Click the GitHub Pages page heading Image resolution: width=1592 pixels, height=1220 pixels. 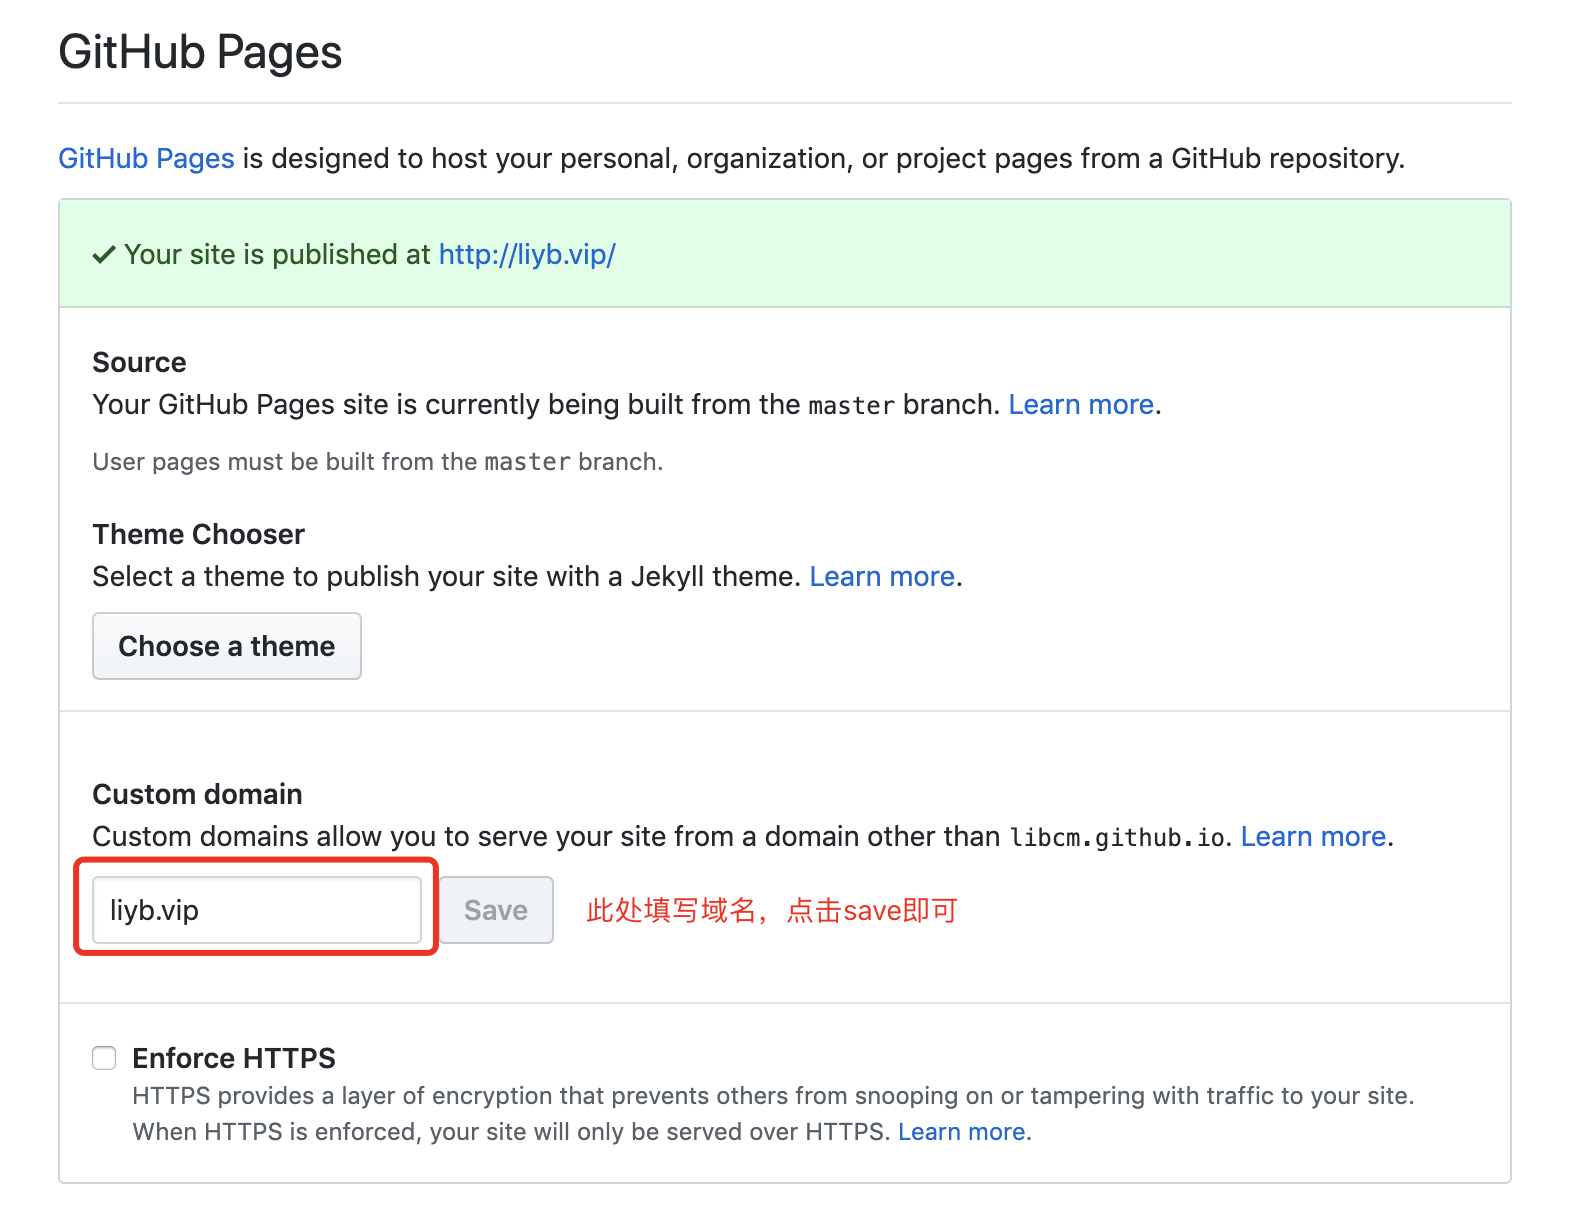click(200, 52)
